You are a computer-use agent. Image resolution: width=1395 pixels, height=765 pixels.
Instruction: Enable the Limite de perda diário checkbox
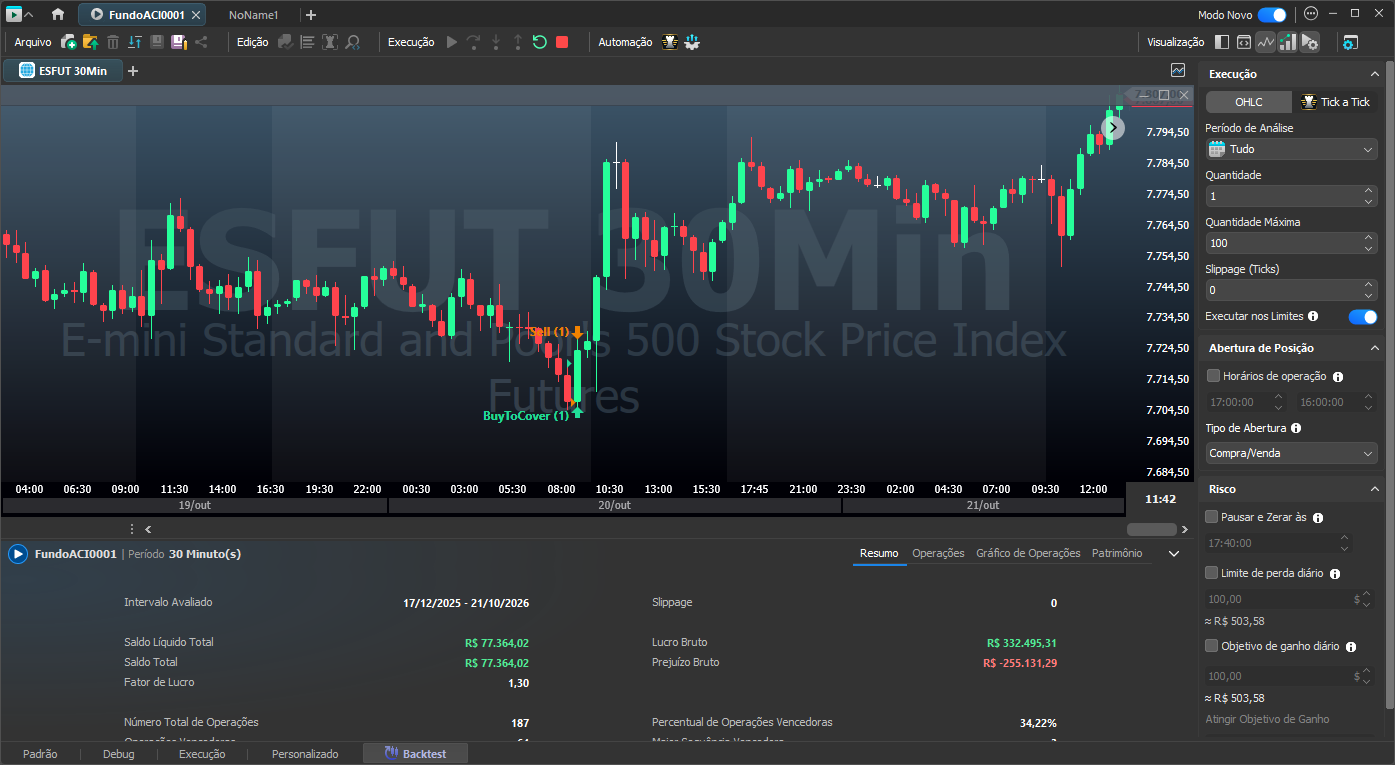(x=1212, y=573)
